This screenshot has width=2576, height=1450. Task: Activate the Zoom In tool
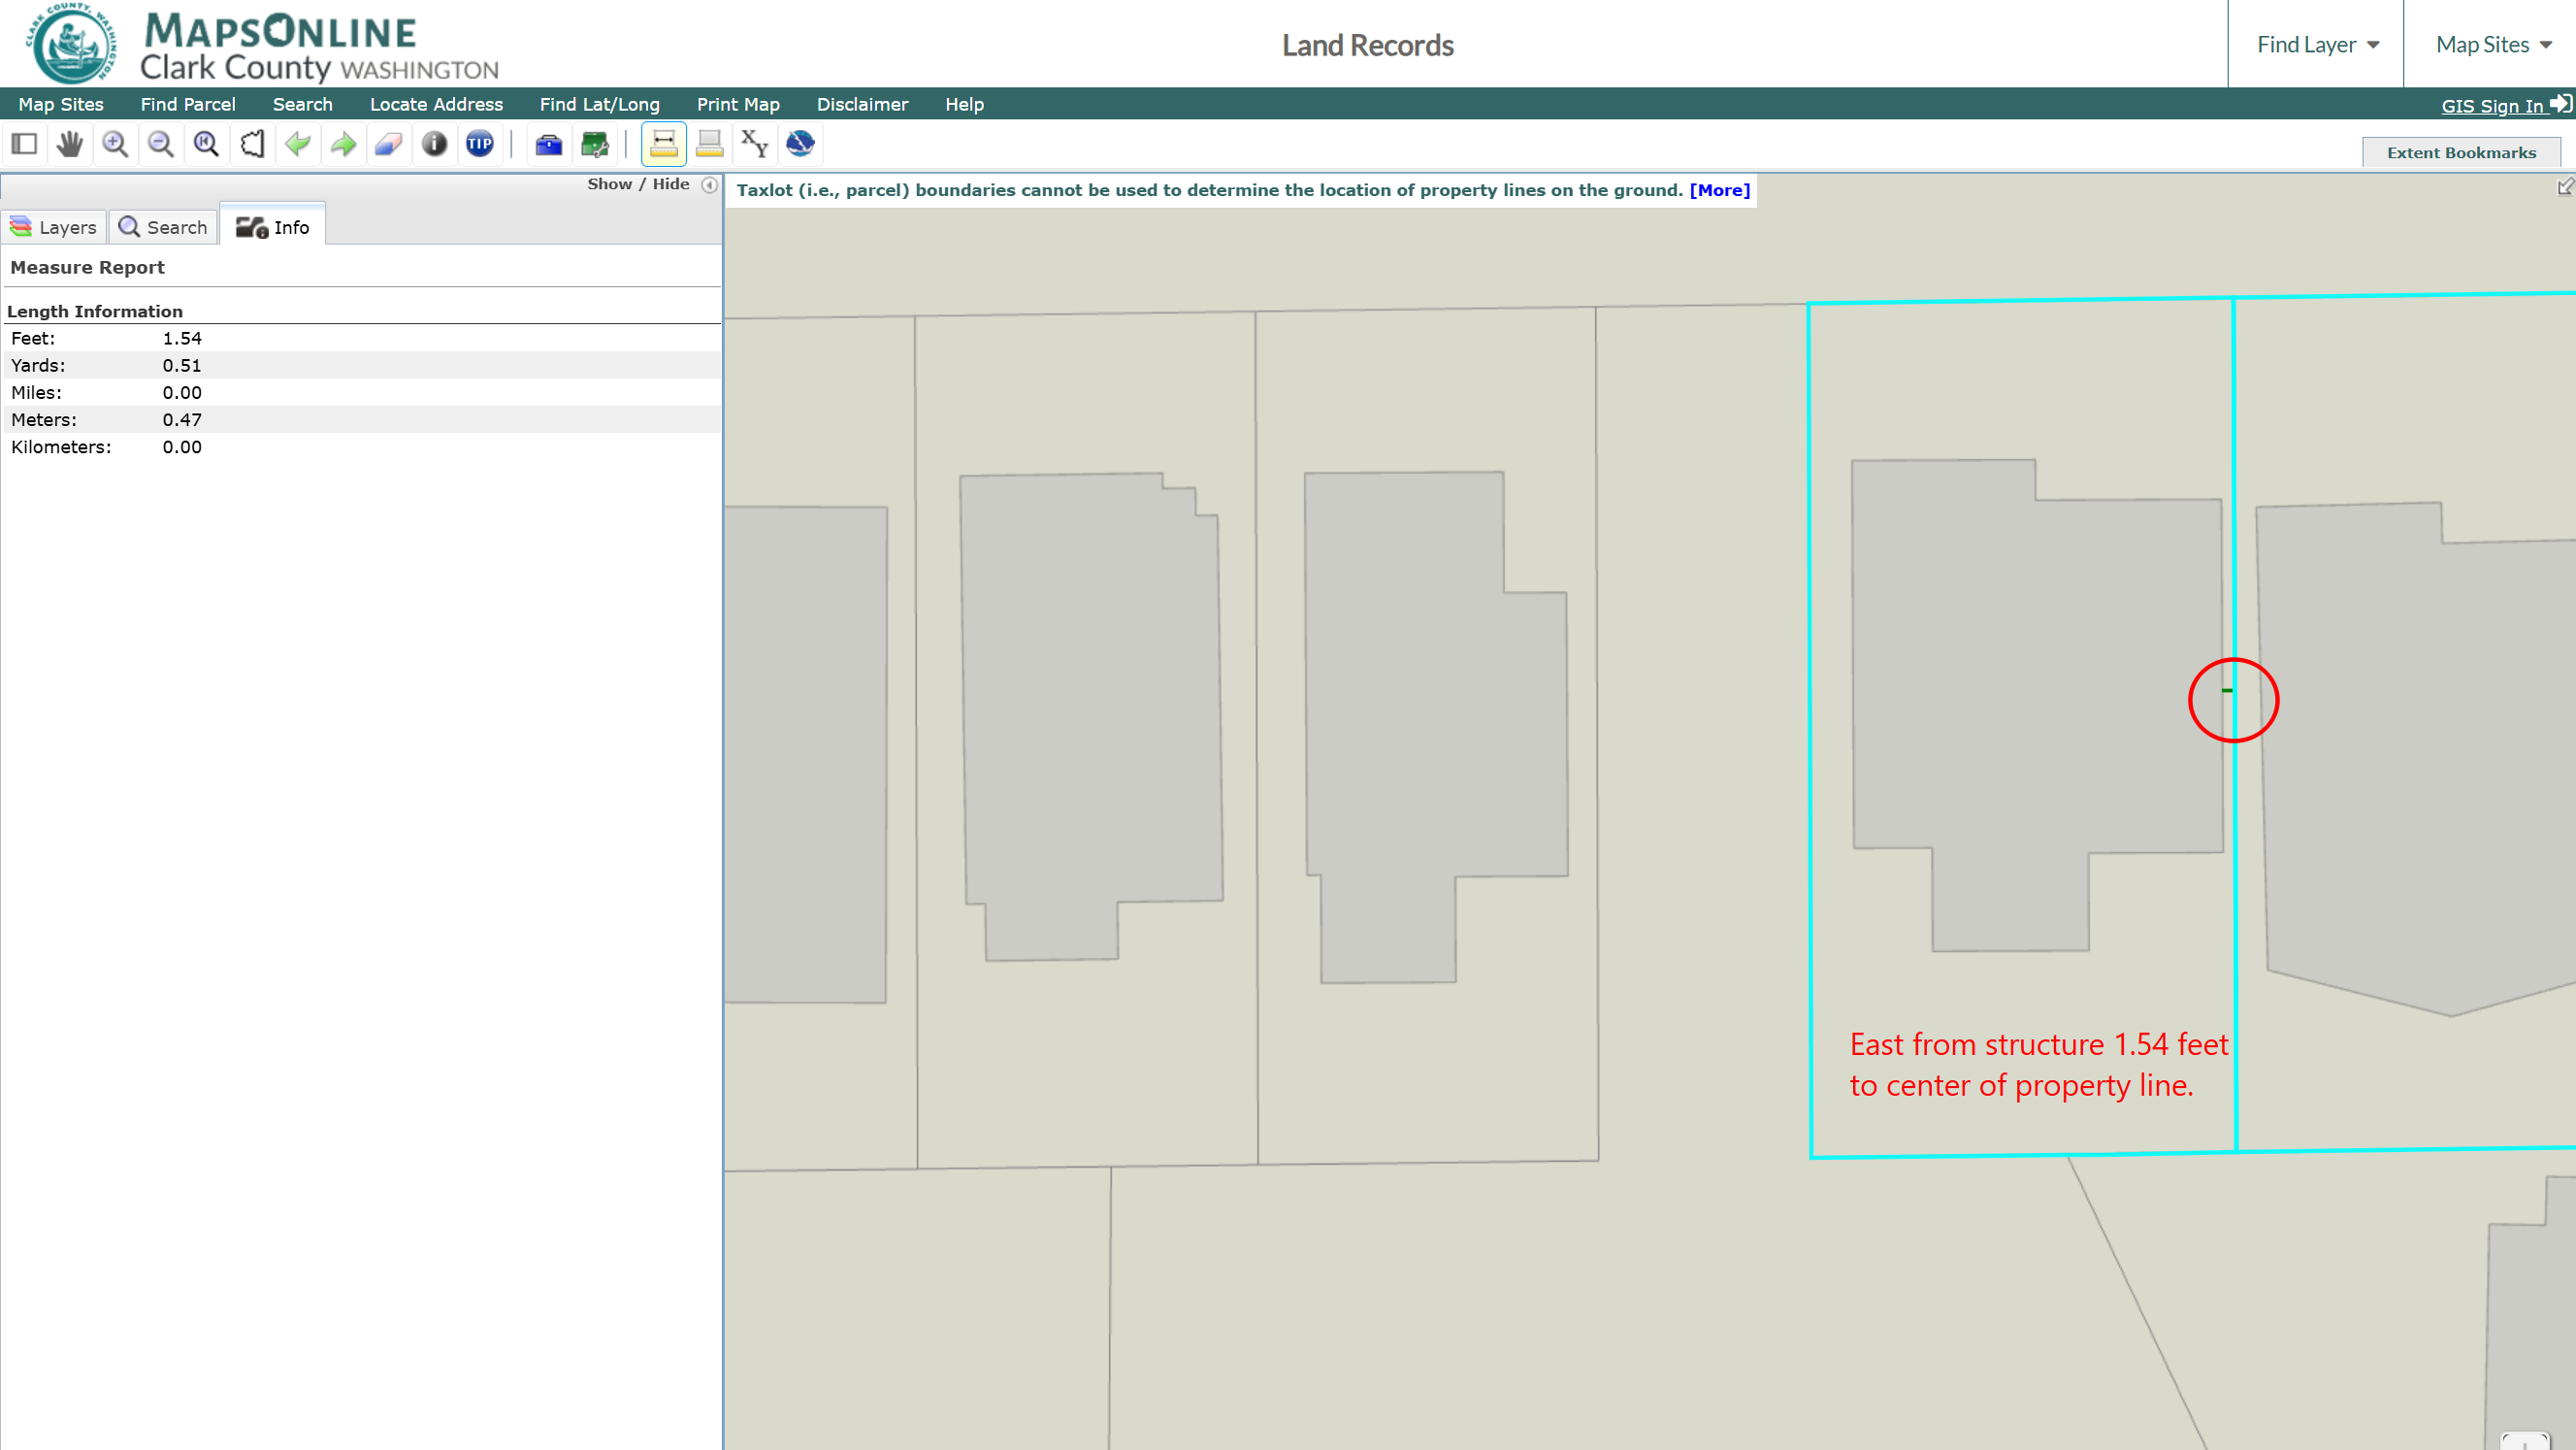click(x=115, y=144)
